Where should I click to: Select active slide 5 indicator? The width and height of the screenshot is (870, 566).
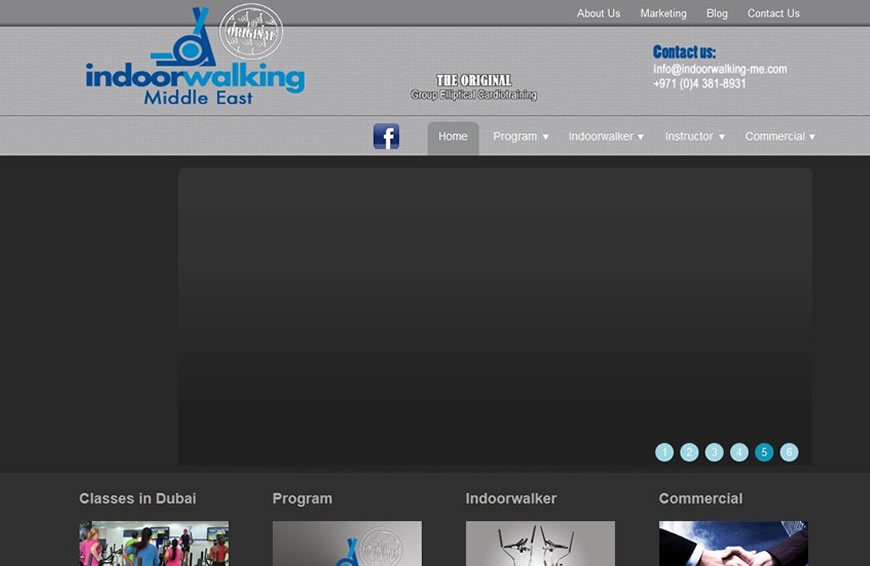pyautogui.click(x=764, y=452)
